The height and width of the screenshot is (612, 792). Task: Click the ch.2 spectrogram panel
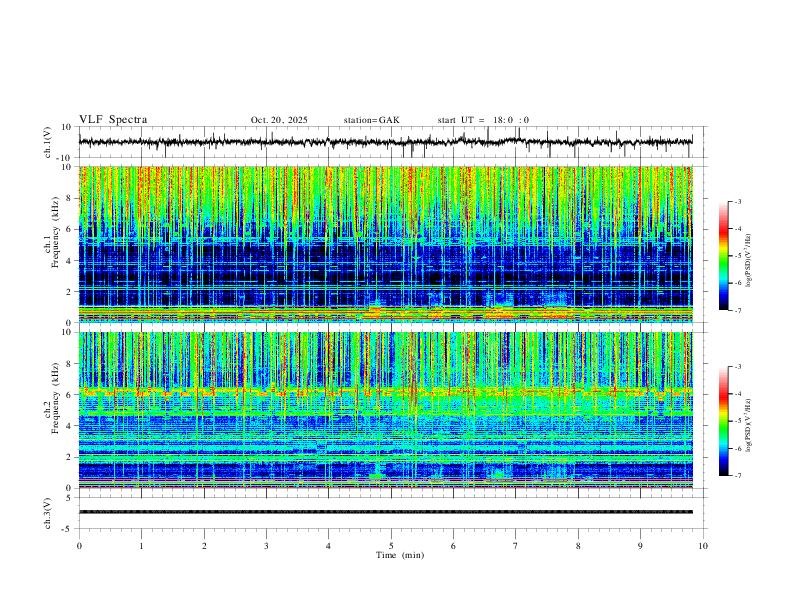[x=385, y=410]
